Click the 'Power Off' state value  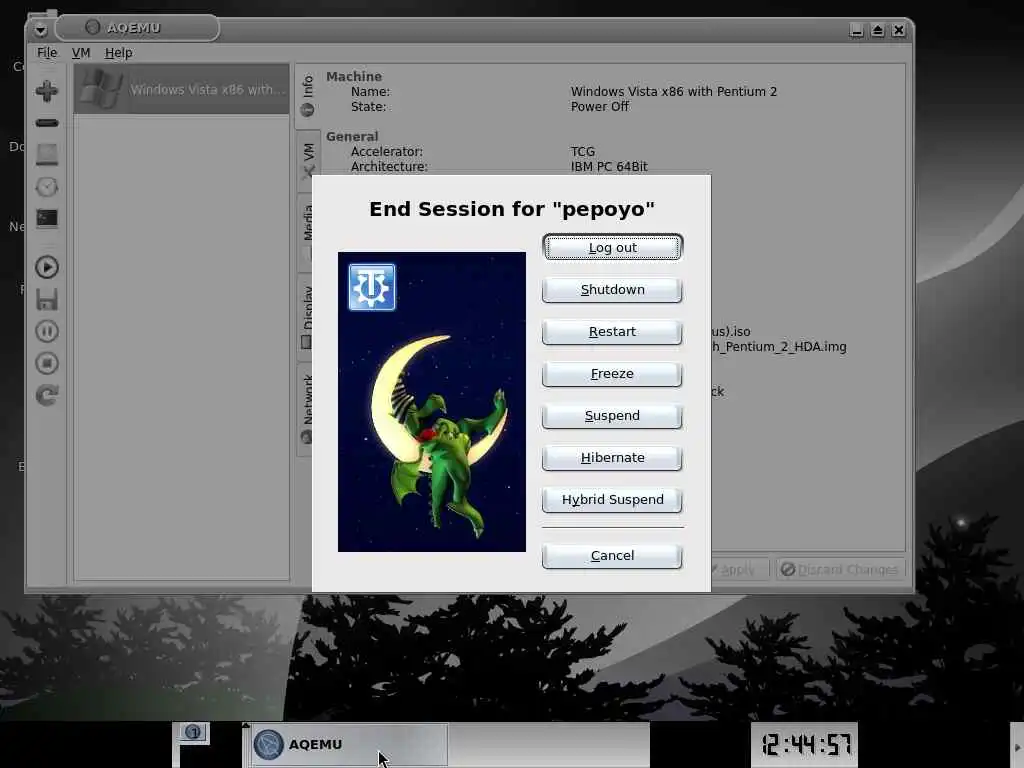tap(600, 106)
